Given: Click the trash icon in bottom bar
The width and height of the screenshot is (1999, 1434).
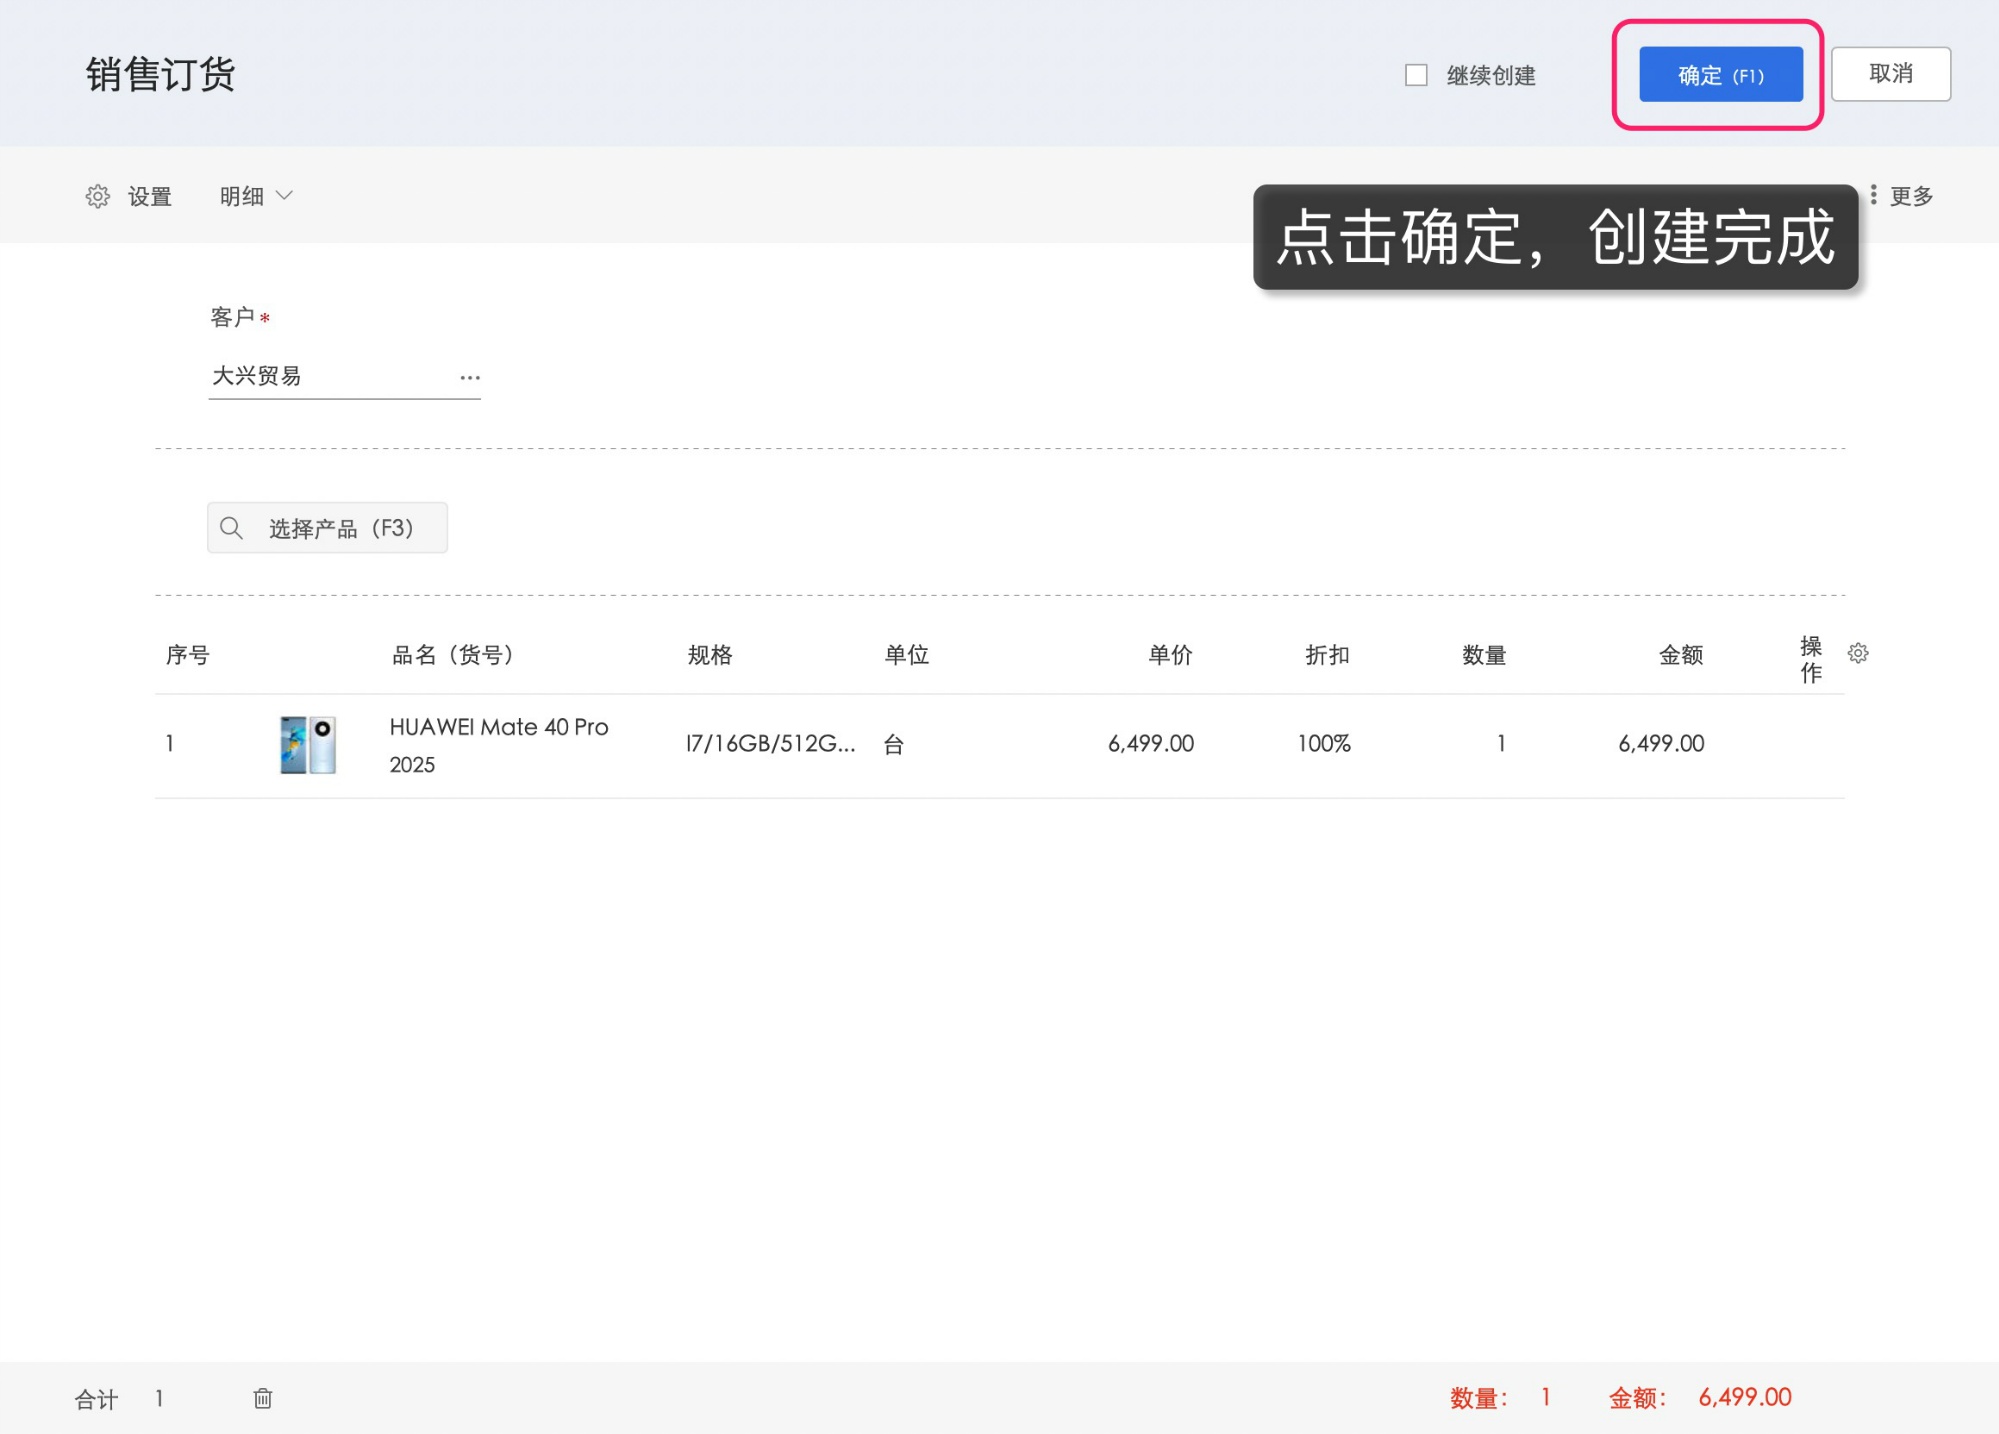Looking at the screenshot, I should point(262,1398).
